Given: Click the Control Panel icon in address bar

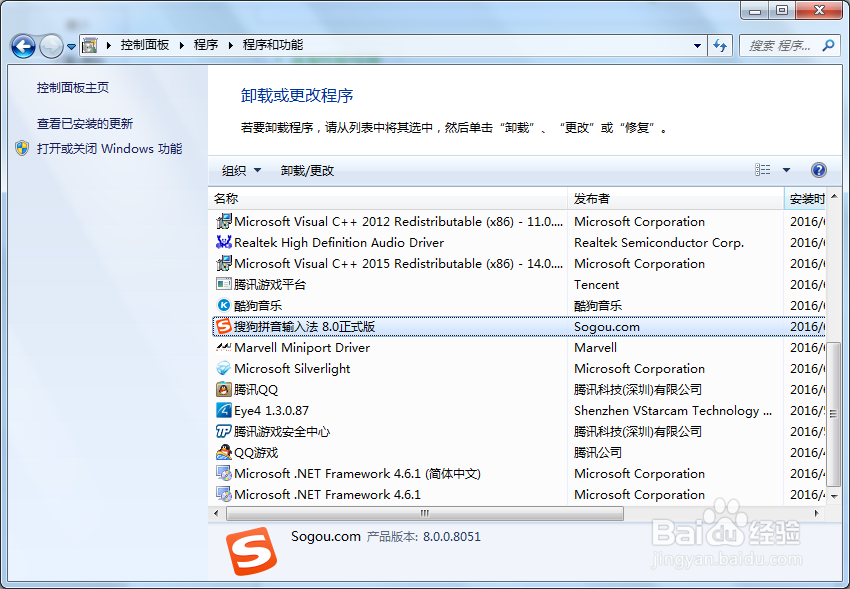Looking at the screenshot, I should pyautogui.click(x=89, y=46).
